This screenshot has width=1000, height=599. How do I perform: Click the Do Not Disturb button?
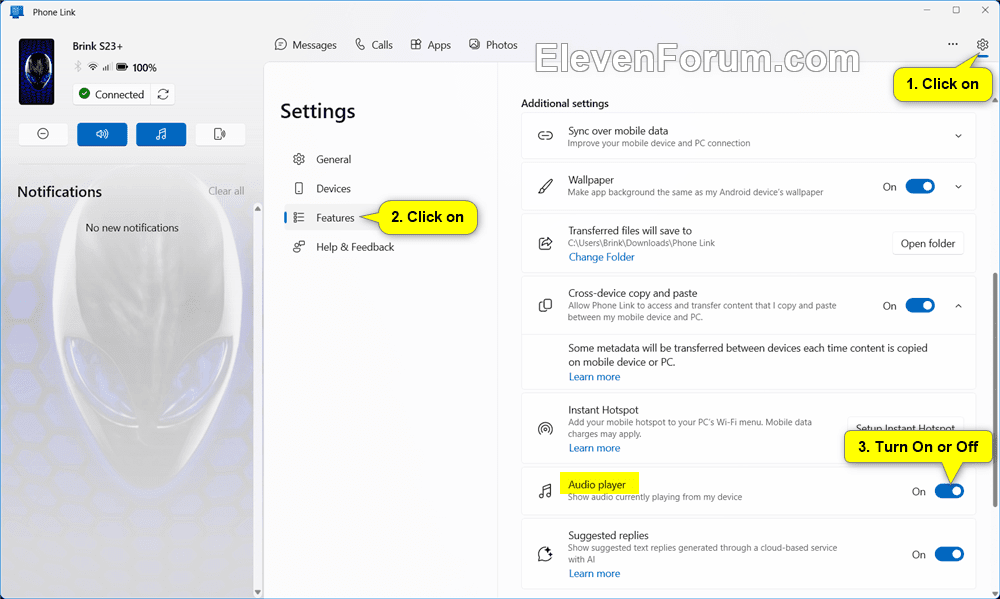[x=43, y=134]
